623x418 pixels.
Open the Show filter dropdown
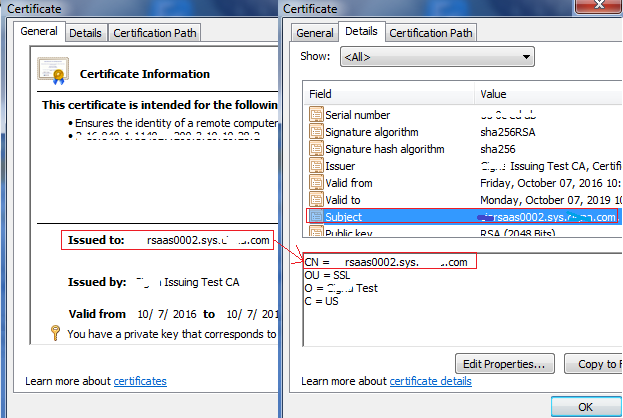coord(436,57)
